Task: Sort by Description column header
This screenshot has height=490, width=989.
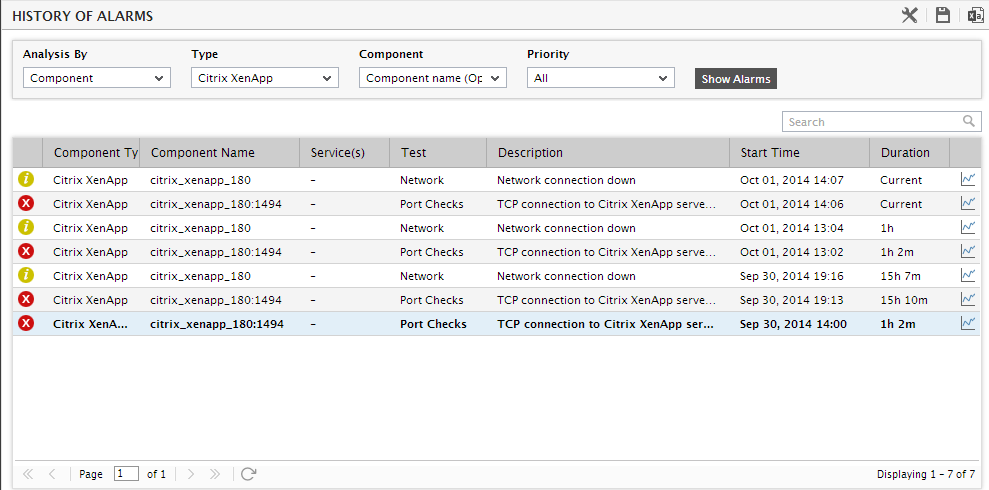Action: (x=608, y=153)
